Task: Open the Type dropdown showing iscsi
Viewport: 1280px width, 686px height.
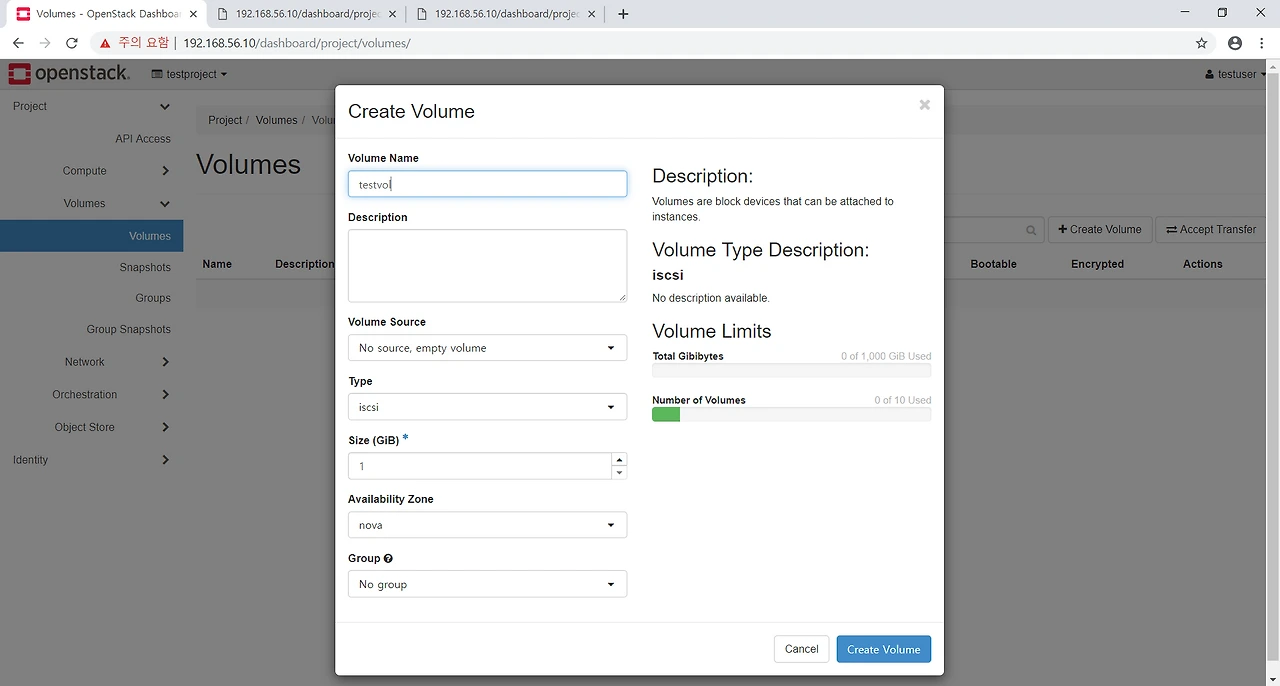Action: click(x=487, y=407)
